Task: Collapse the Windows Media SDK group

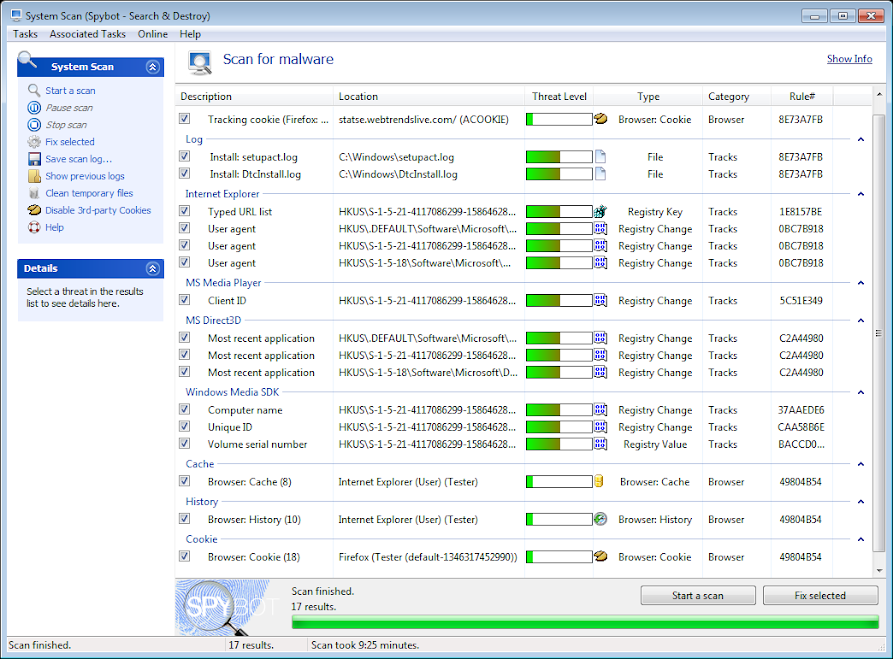Action: 861,392
